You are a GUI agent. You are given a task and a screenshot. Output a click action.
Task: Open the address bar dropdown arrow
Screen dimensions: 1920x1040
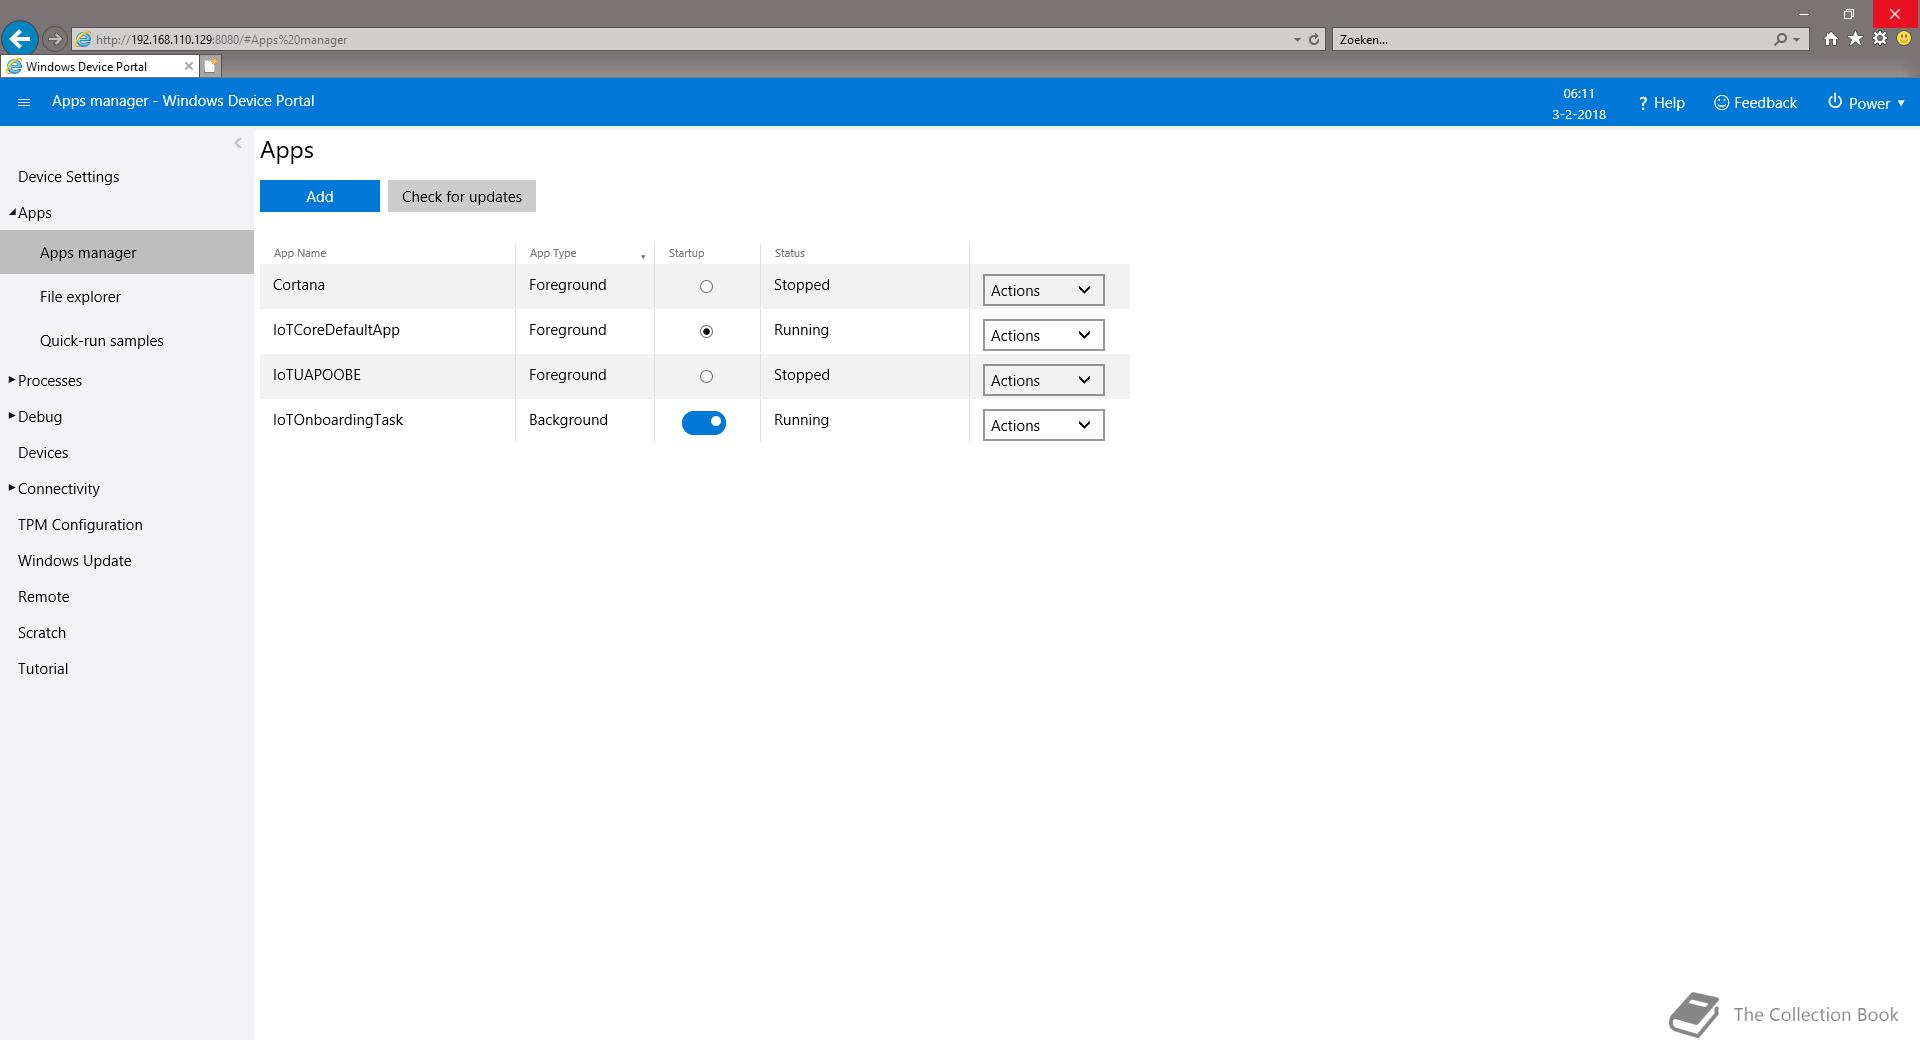pyautogui.click(x=1297, y=39)
